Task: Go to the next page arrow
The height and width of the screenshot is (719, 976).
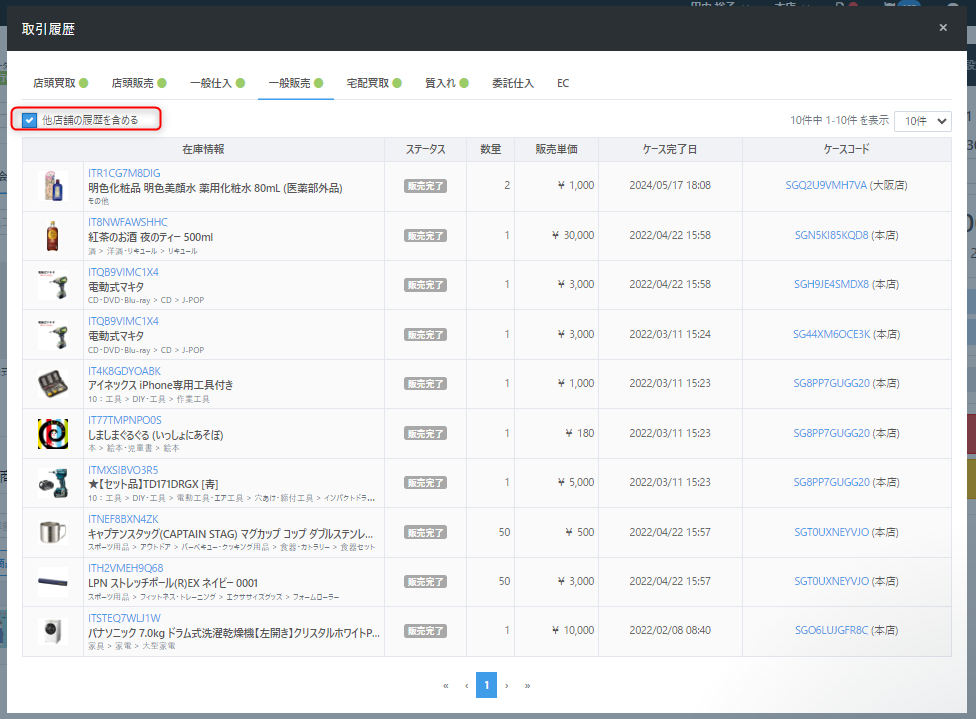Action: pyautogui.click(x=507, y=686)
